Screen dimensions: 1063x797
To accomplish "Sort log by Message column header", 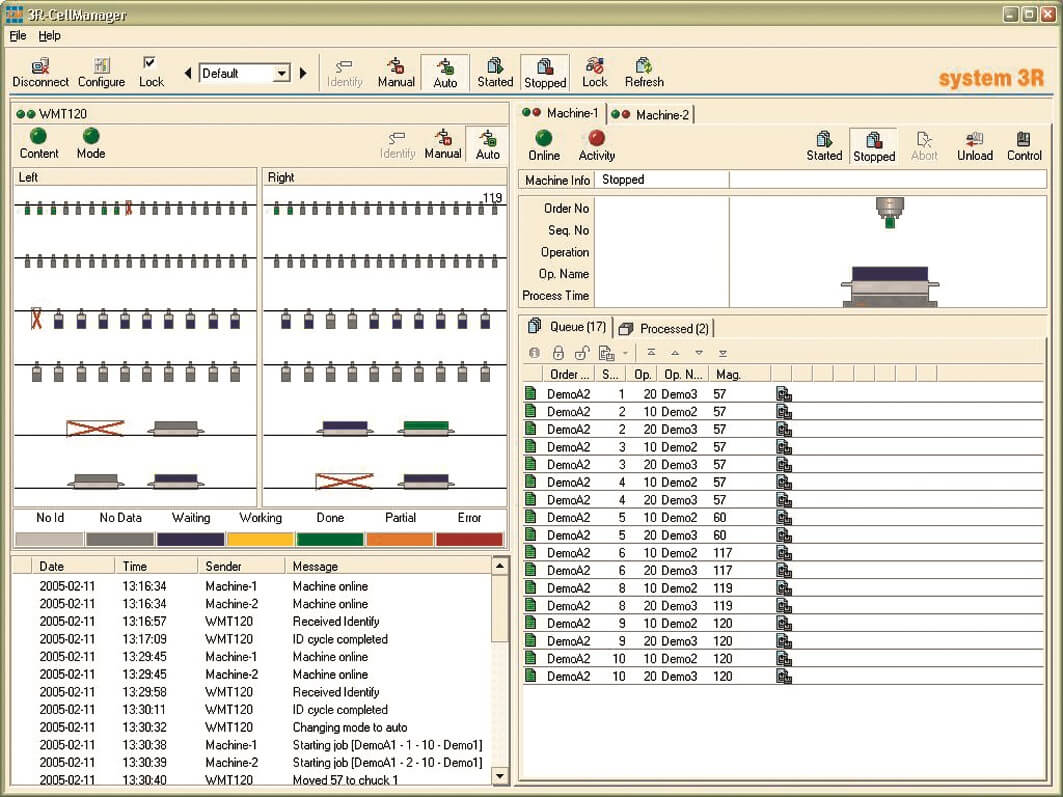I will tap(388, 566).
